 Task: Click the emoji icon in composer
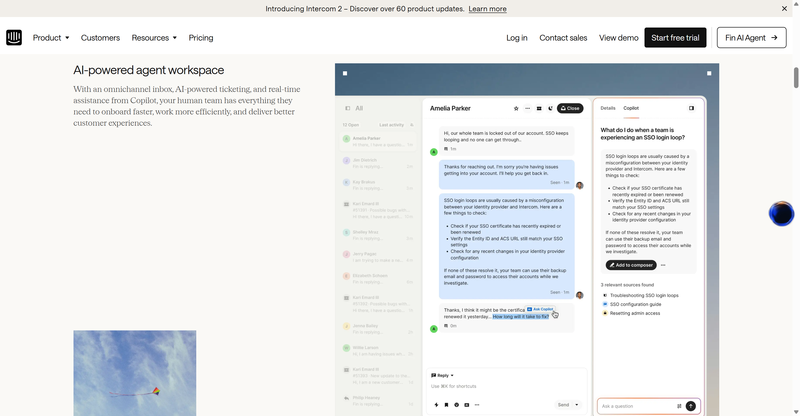tap(457, 405)
